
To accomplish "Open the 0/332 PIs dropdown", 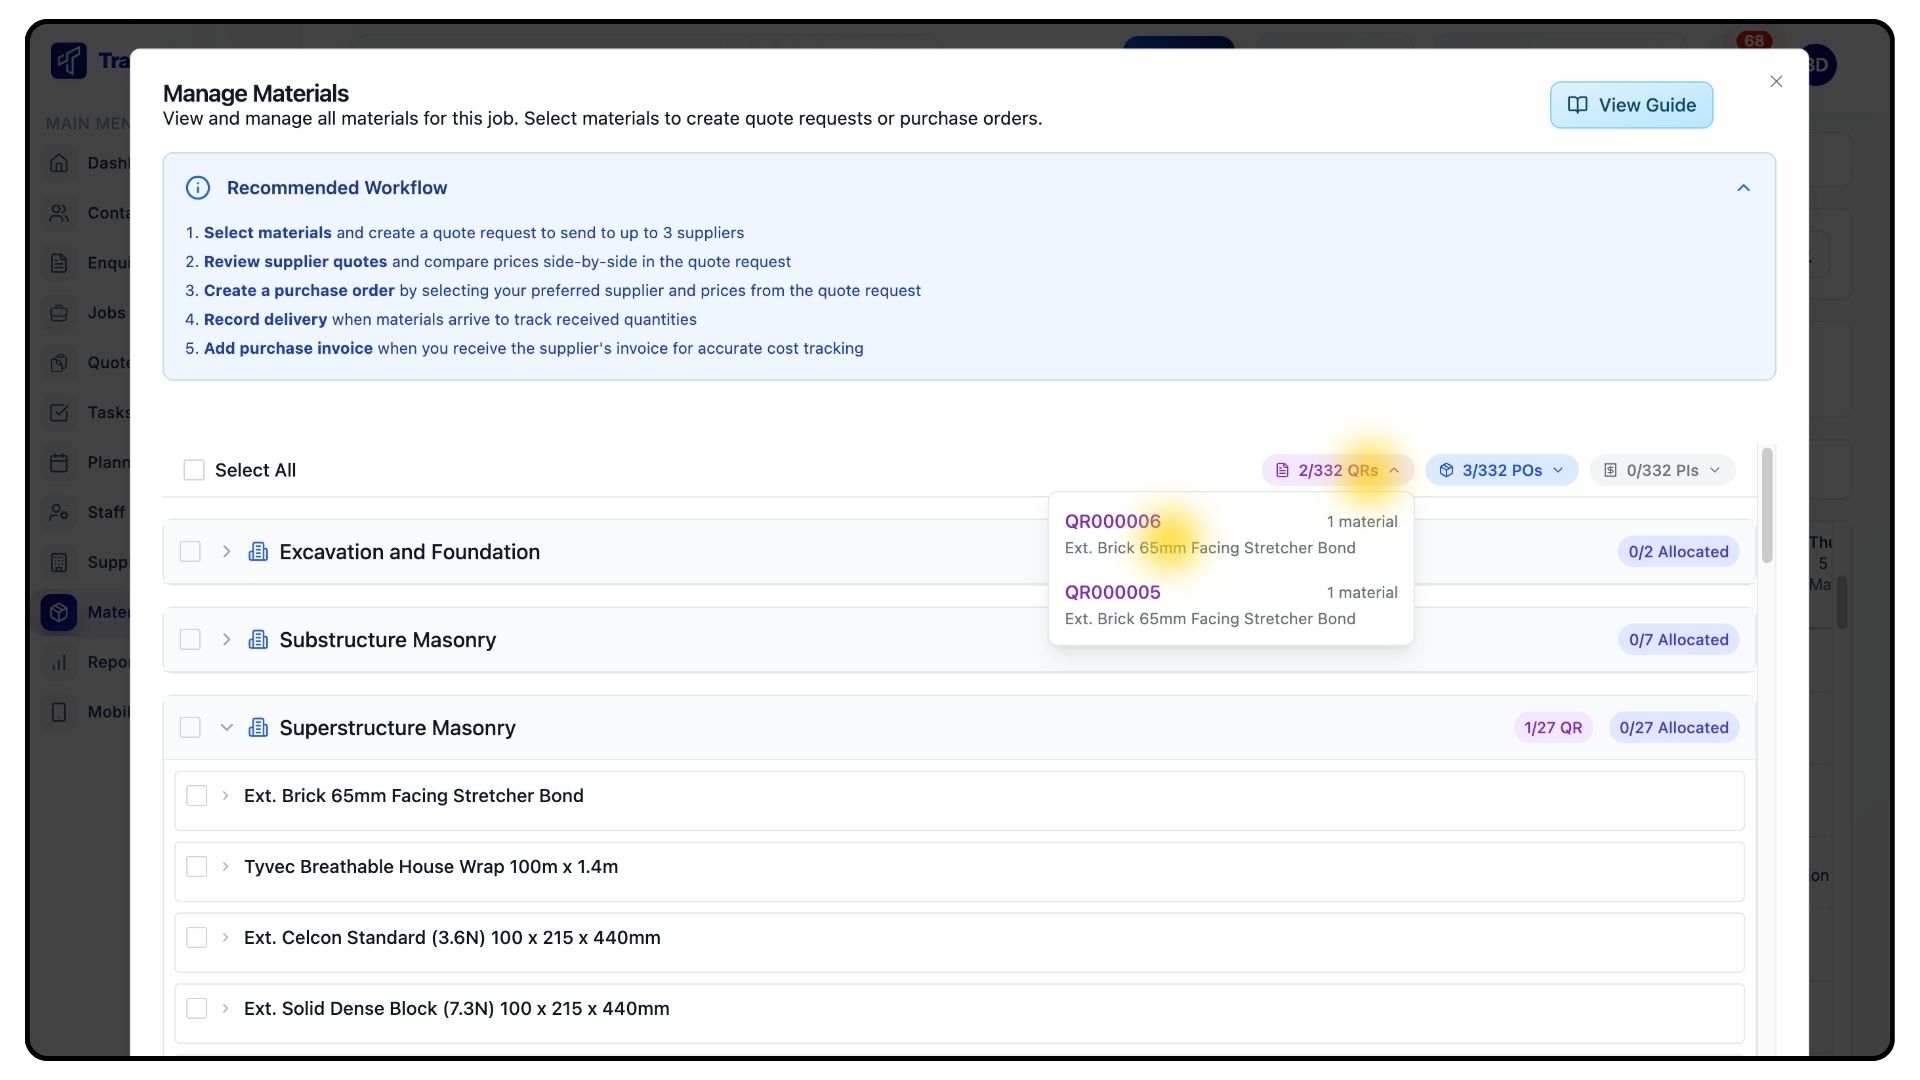I will [1661, 470].
